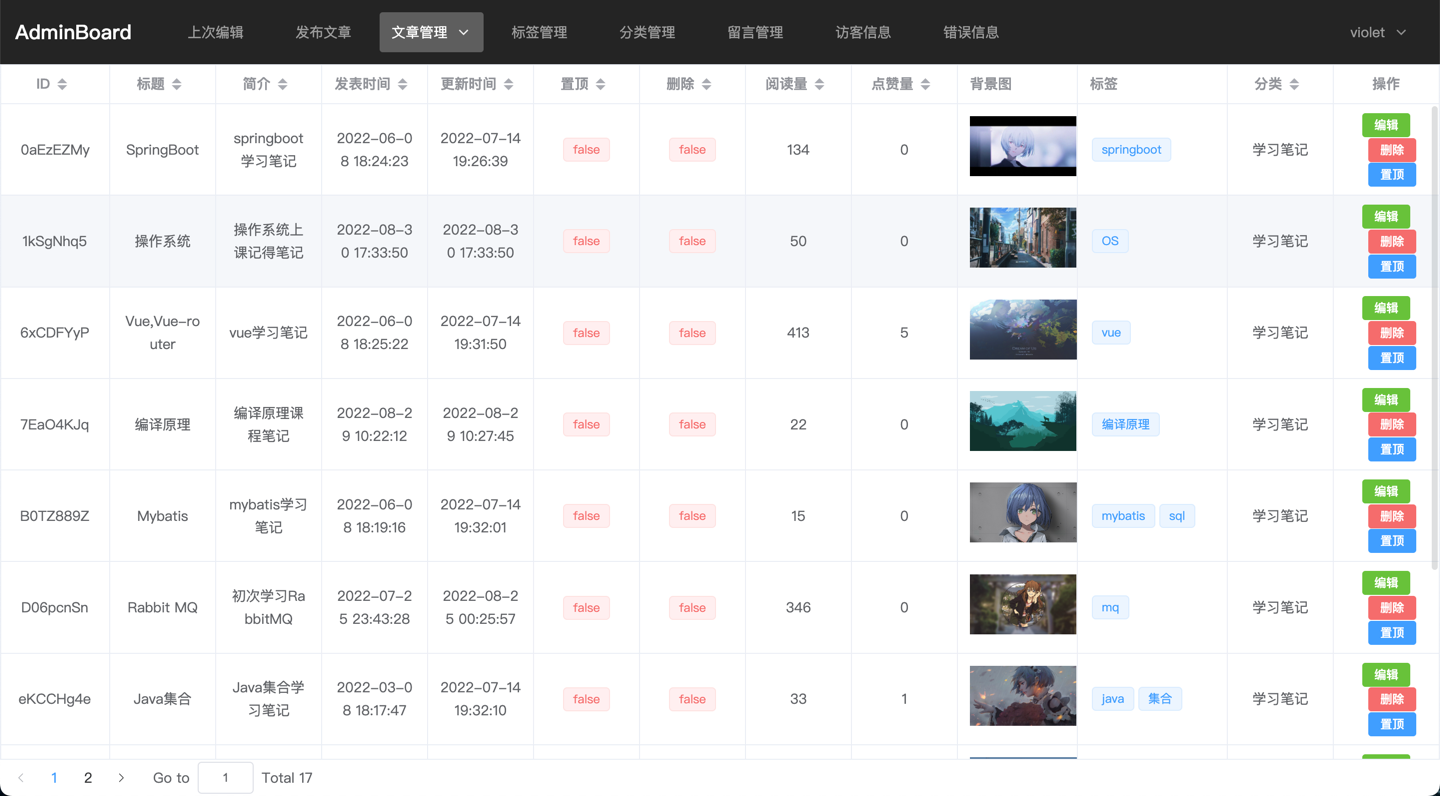Image resolution: width=1440 pixels, height=796 pixels.
Task: Open SpringBoot row background thumbnail
Action: click(x=1023, y=146)
